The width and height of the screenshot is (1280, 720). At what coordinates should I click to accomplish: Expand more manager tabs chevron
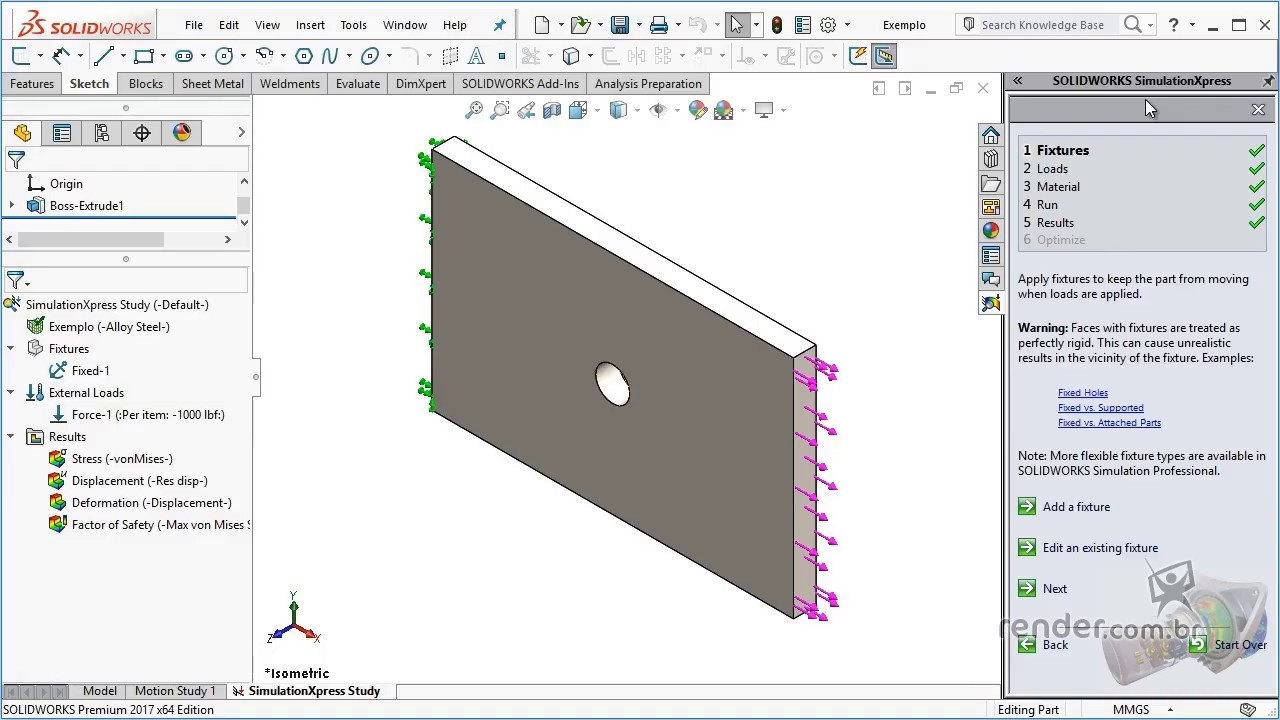pos(241,132)
